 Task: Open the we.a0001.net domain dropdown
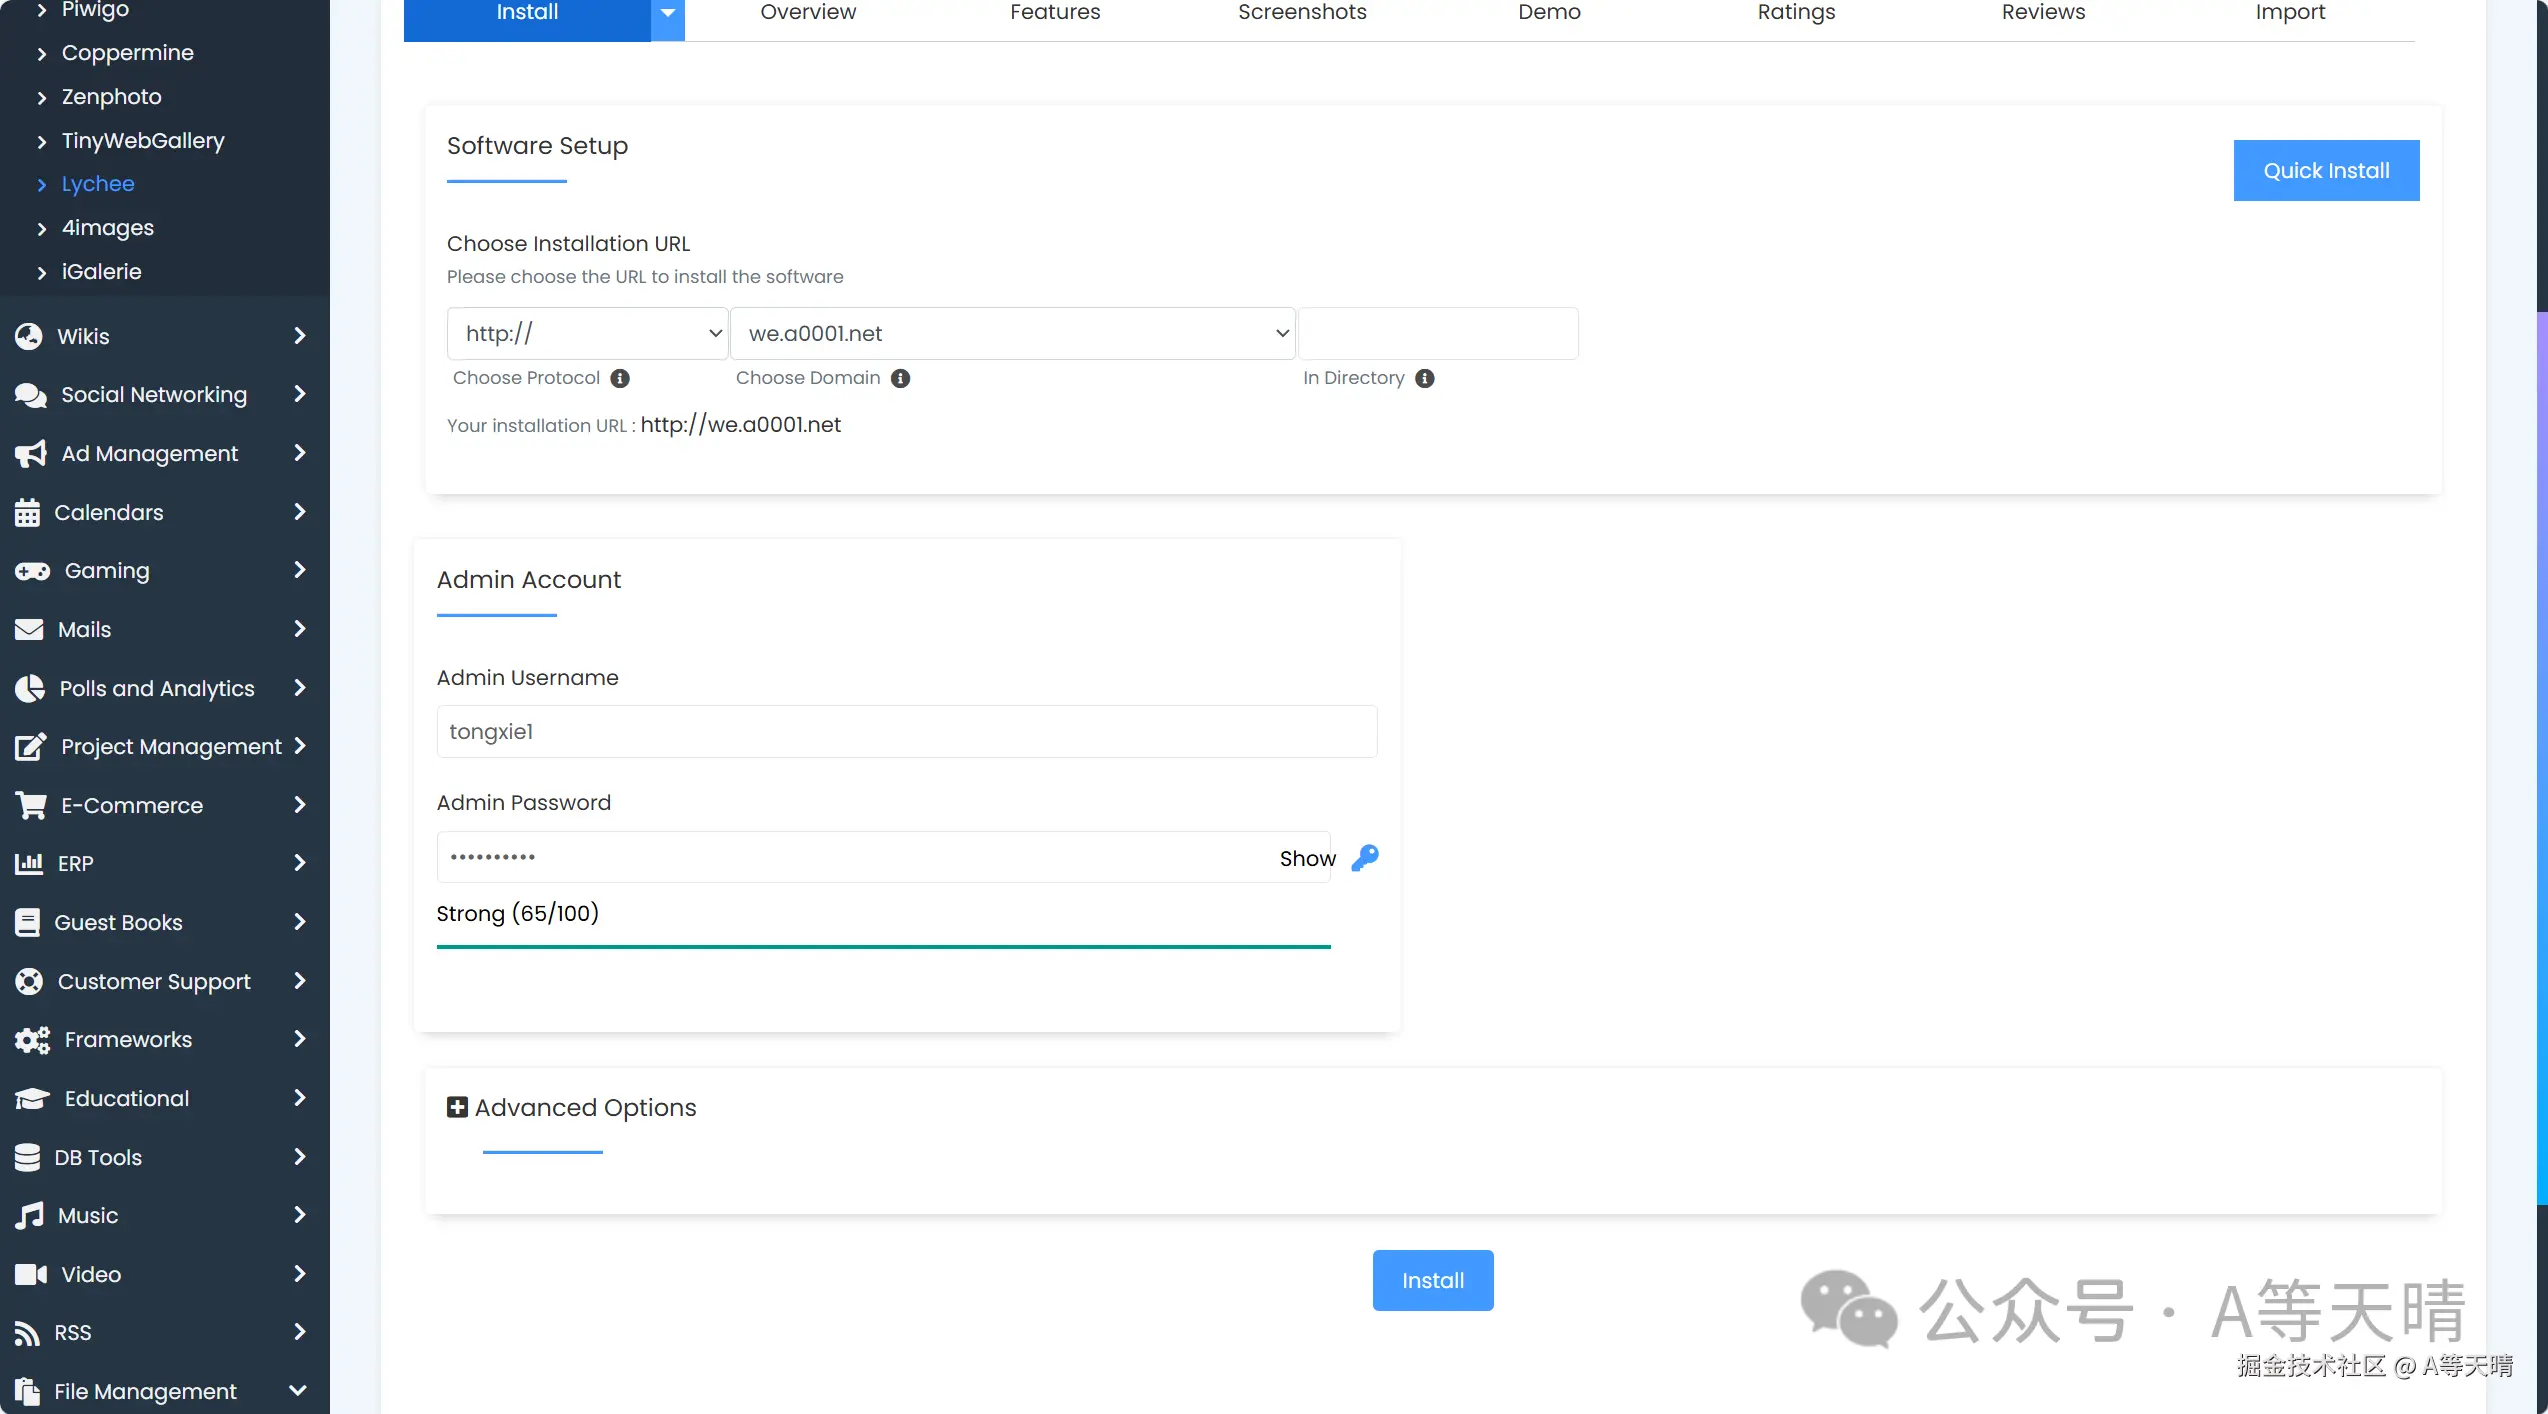tap(1012, 334)
